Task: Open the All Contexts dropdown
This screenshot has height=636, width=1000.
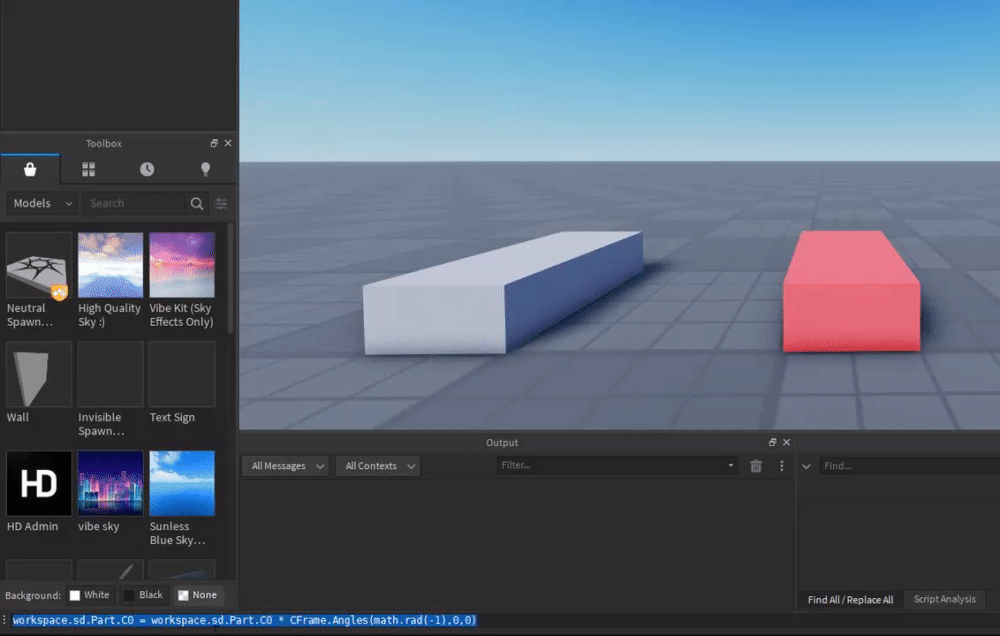Action: point(380,466)
